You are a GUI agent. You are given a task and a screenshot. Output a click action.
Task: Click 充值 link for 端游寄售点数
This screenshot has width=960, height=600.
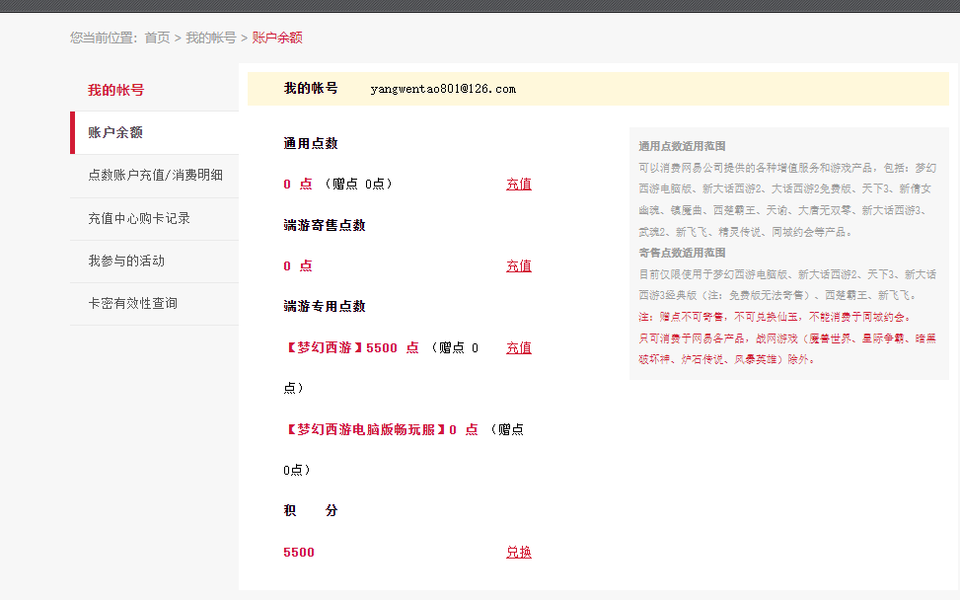point(519,266)
